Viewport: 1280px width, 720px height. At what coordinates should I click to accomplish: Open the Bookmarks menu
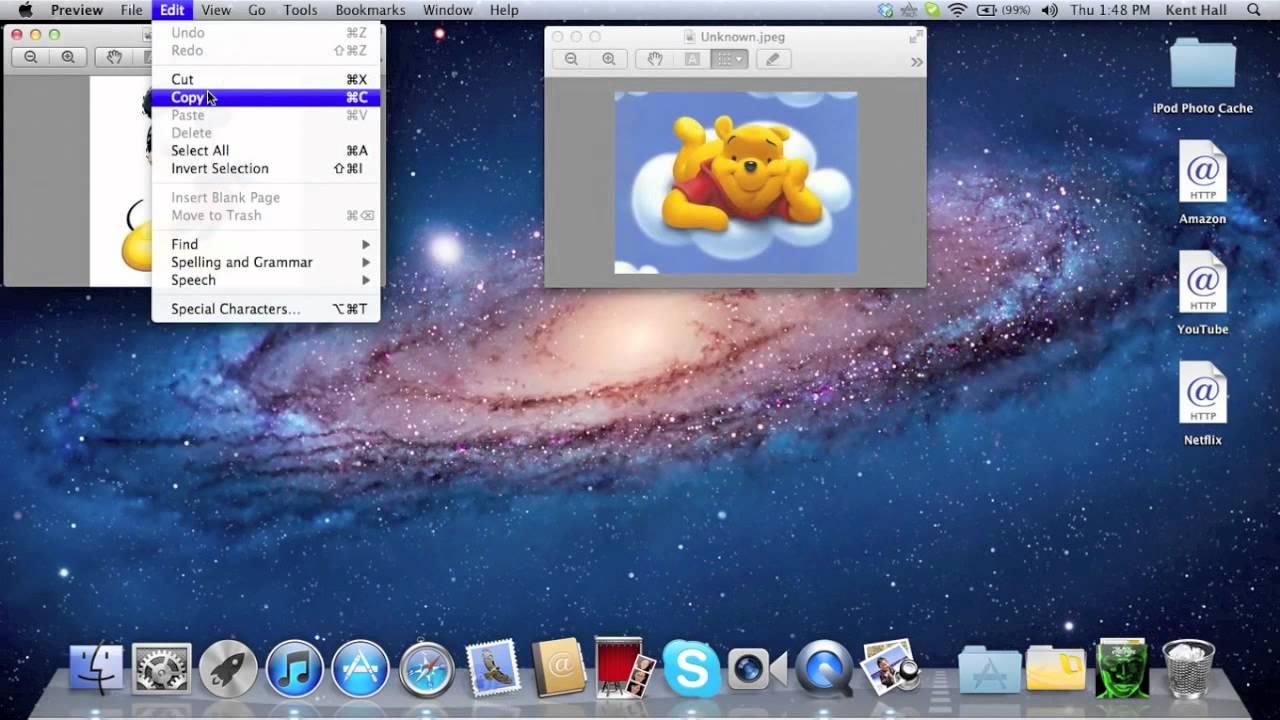tap(370, 10)
